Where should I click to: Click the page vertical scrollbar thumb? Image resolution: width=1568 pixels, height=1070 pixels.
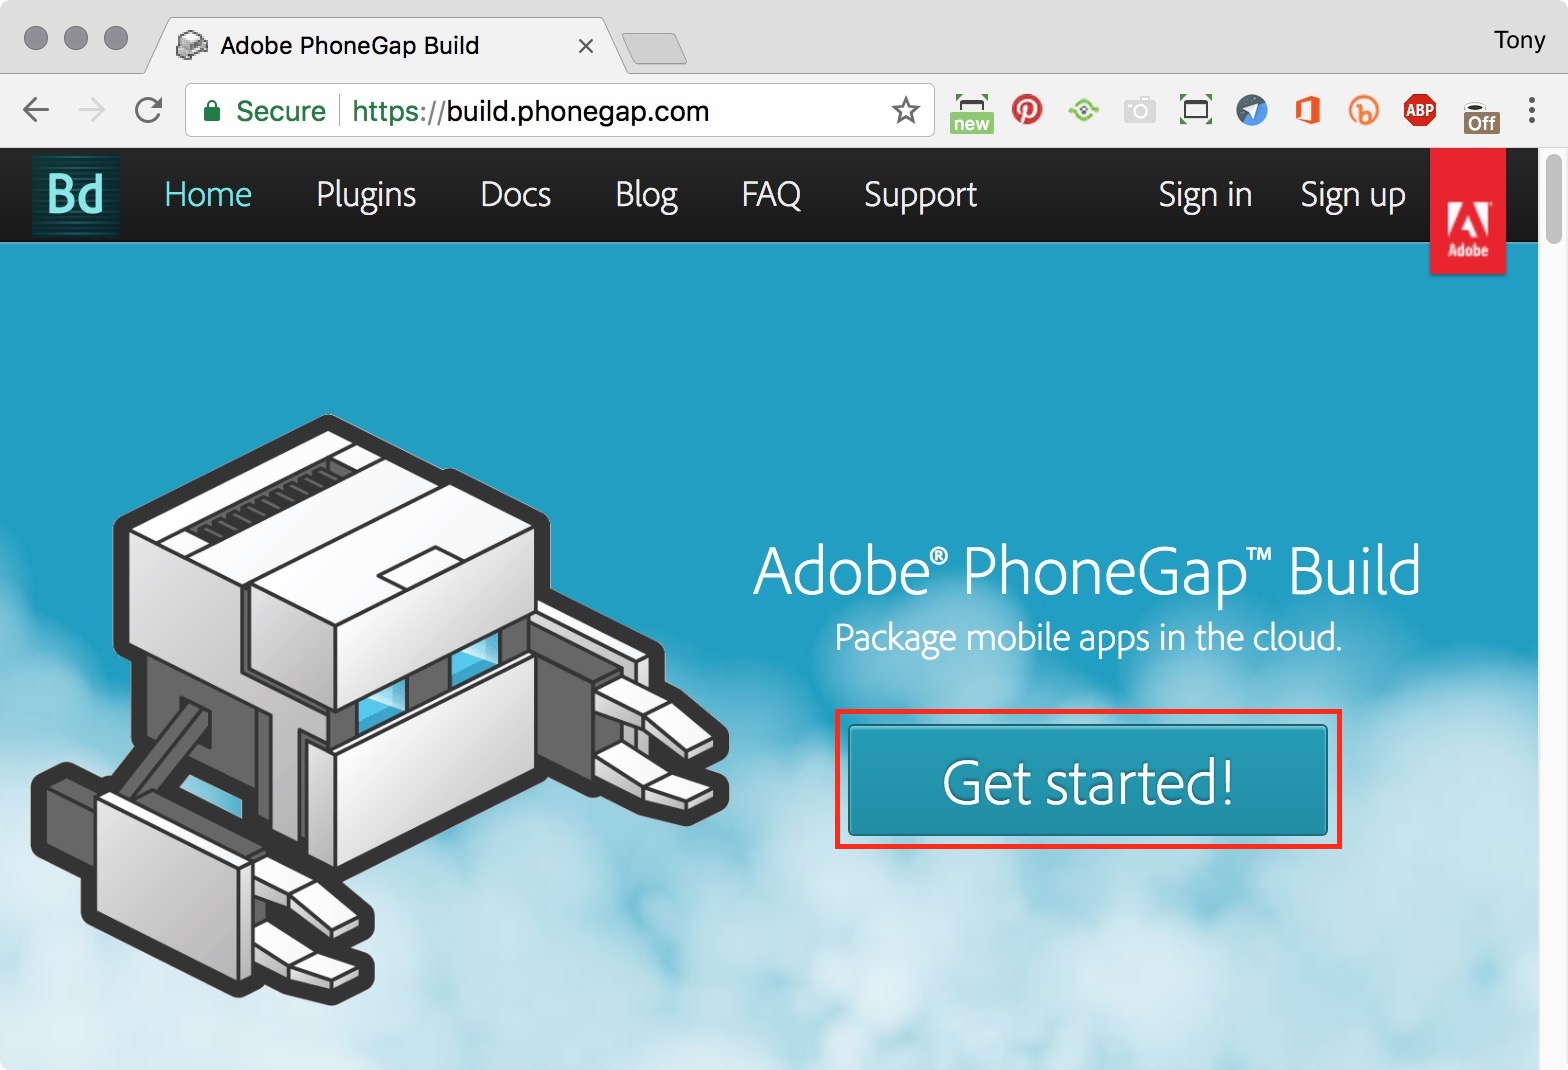1553,199
